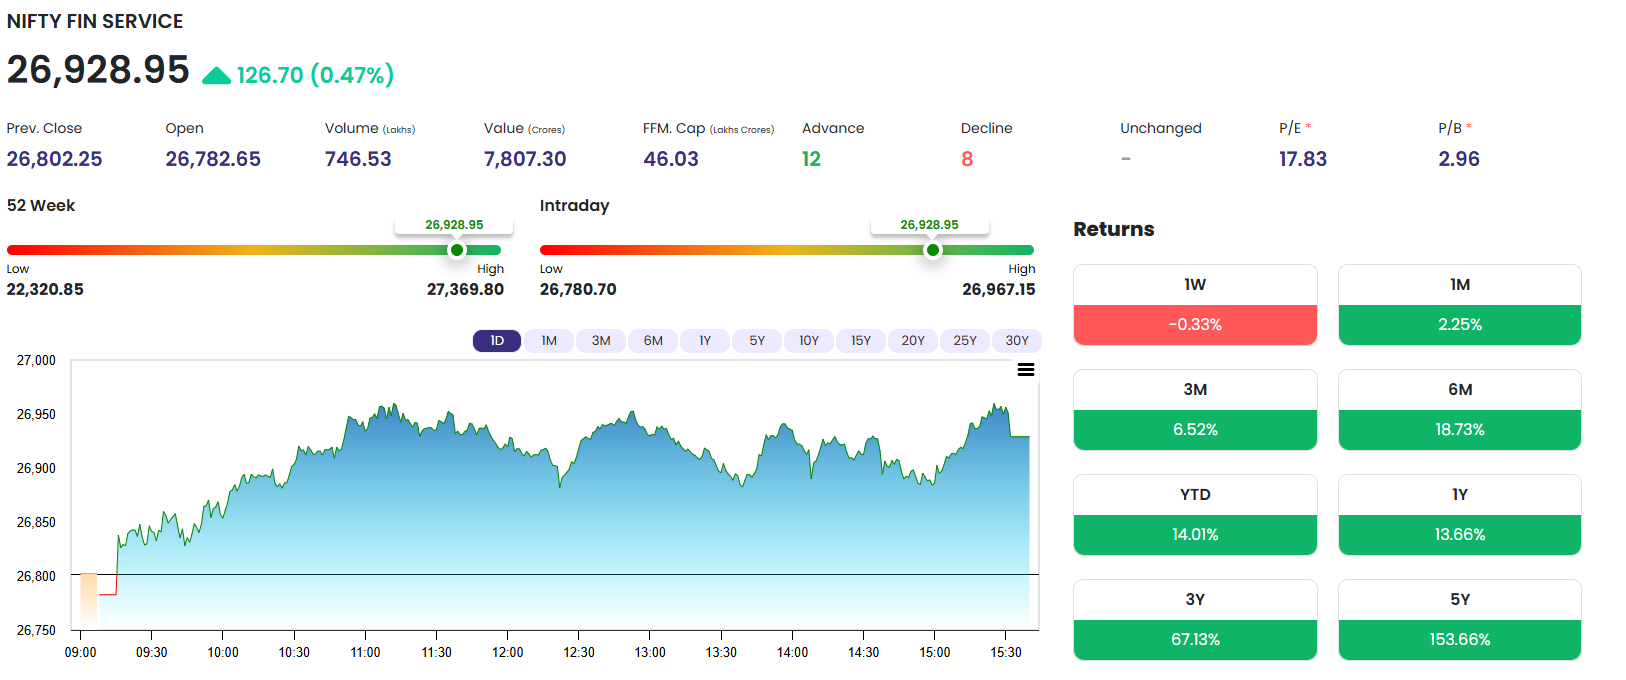Open the 1Y returns card
This screenshot has width=1626, height=680.
pyautogui.click(x=1460, y=515)
